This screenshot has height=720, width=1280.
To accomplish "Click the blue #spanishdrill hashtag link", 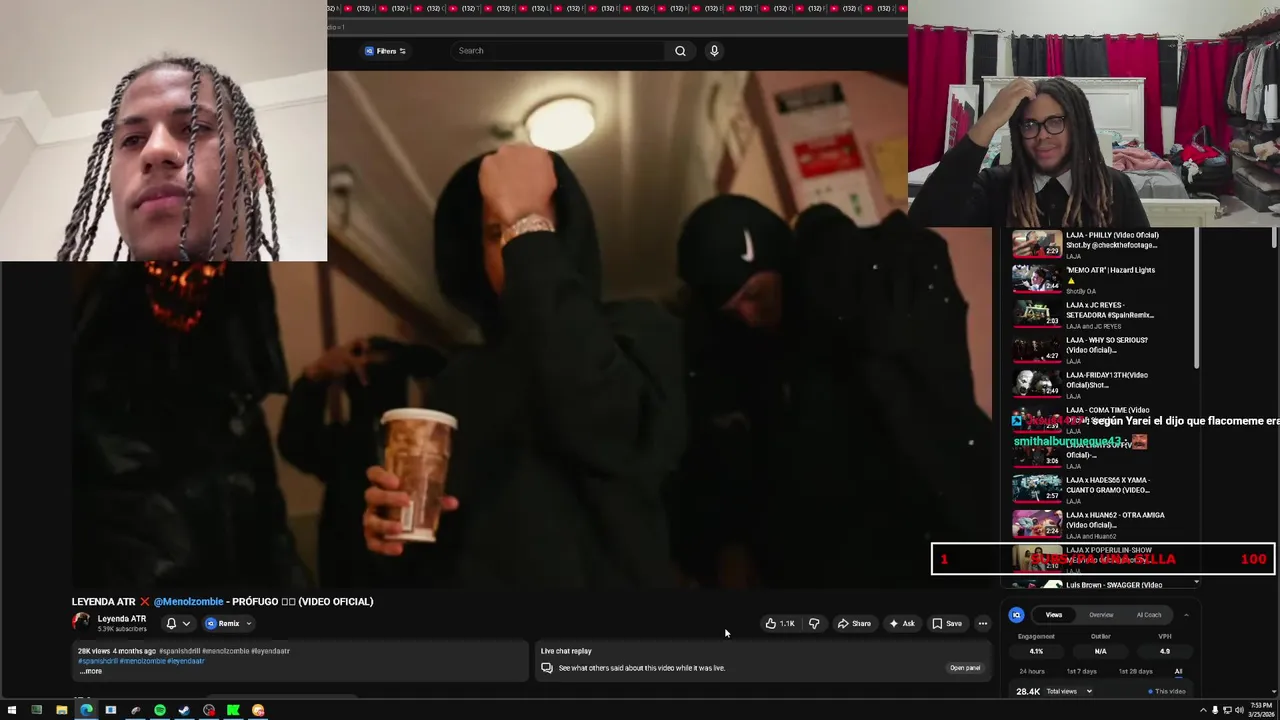I will (97, 661).
